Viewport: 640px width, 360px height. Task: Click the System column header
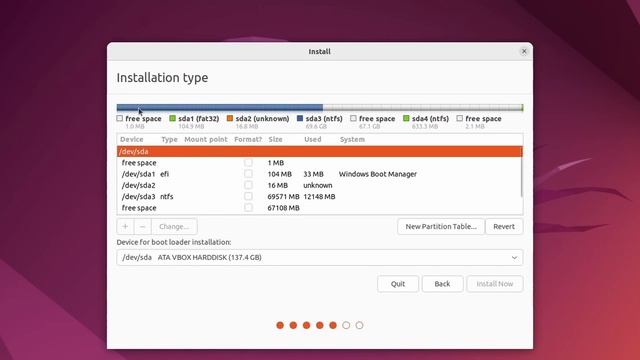tap(352, 140)
